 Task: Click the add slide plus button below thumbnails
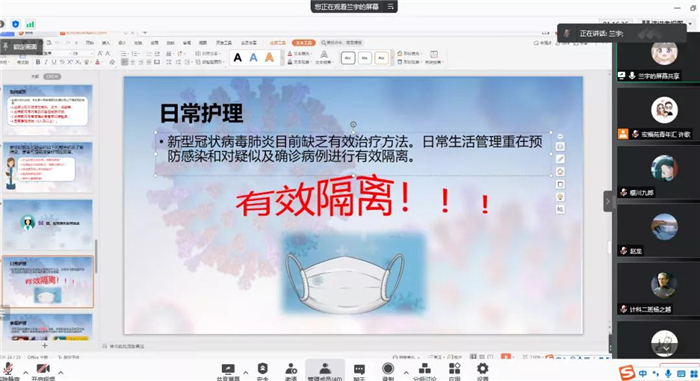[x=45, y=346]
